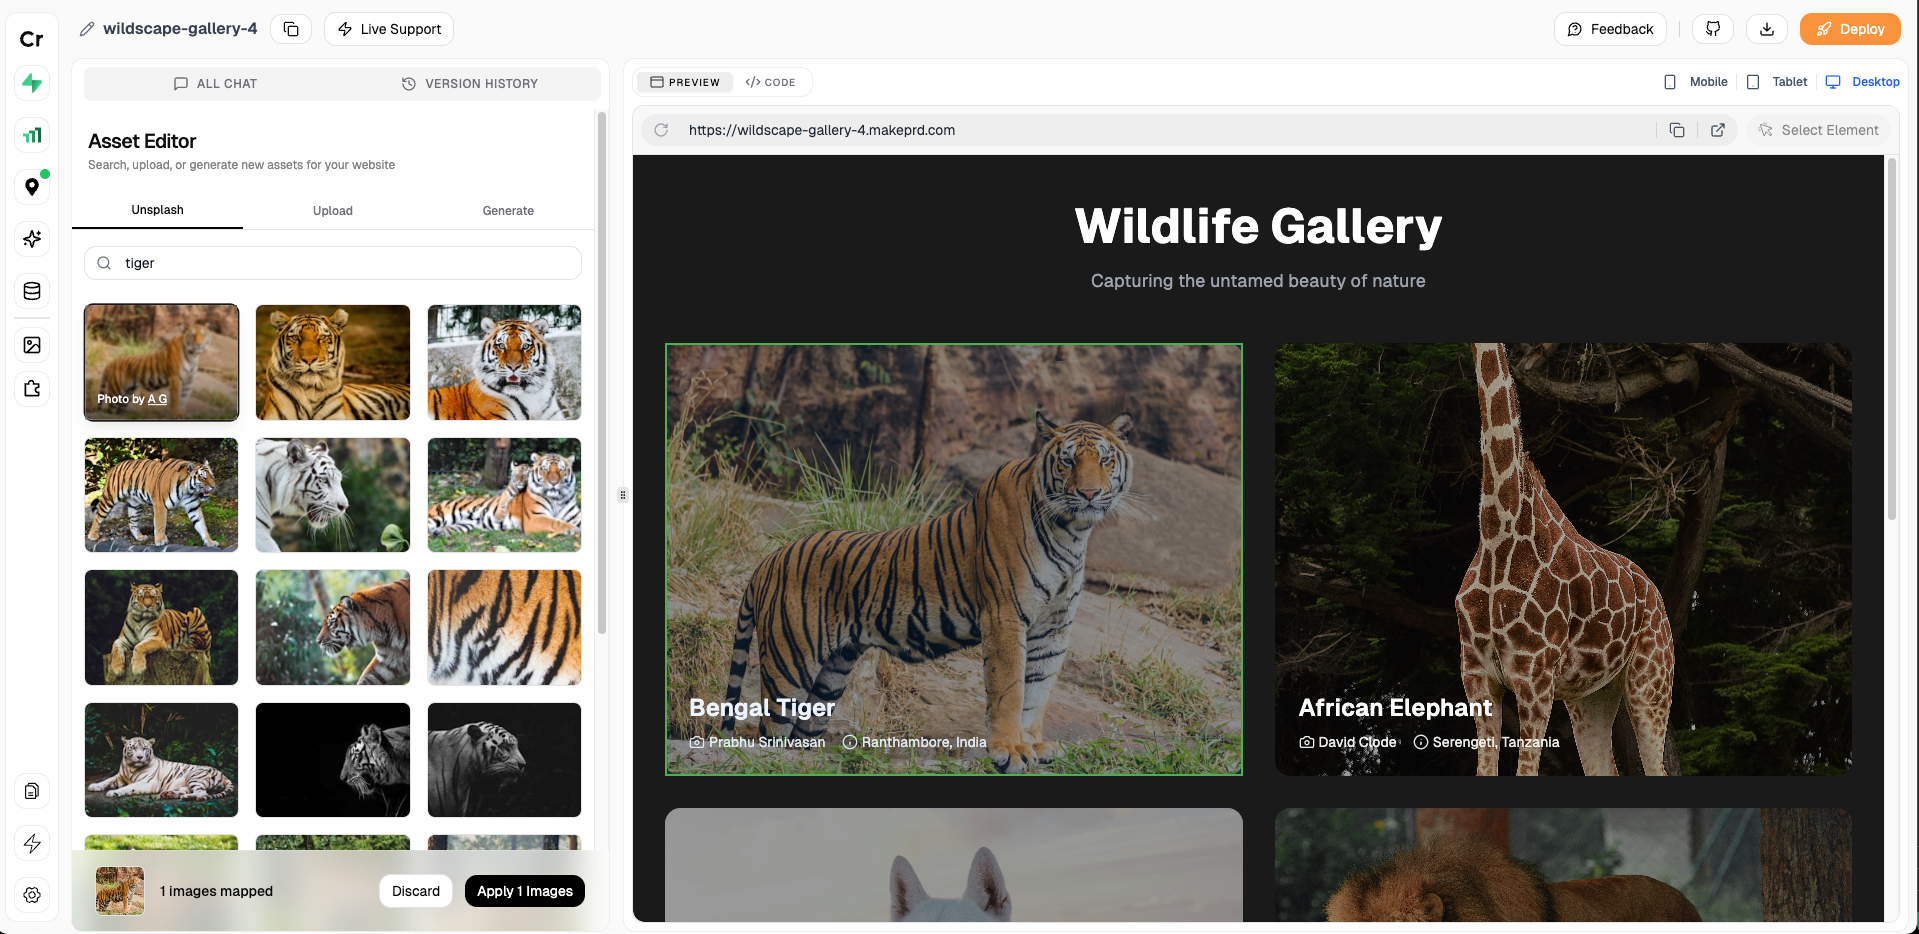Switch to the Upload tab
1919x934 pixels.
point(332,210)
